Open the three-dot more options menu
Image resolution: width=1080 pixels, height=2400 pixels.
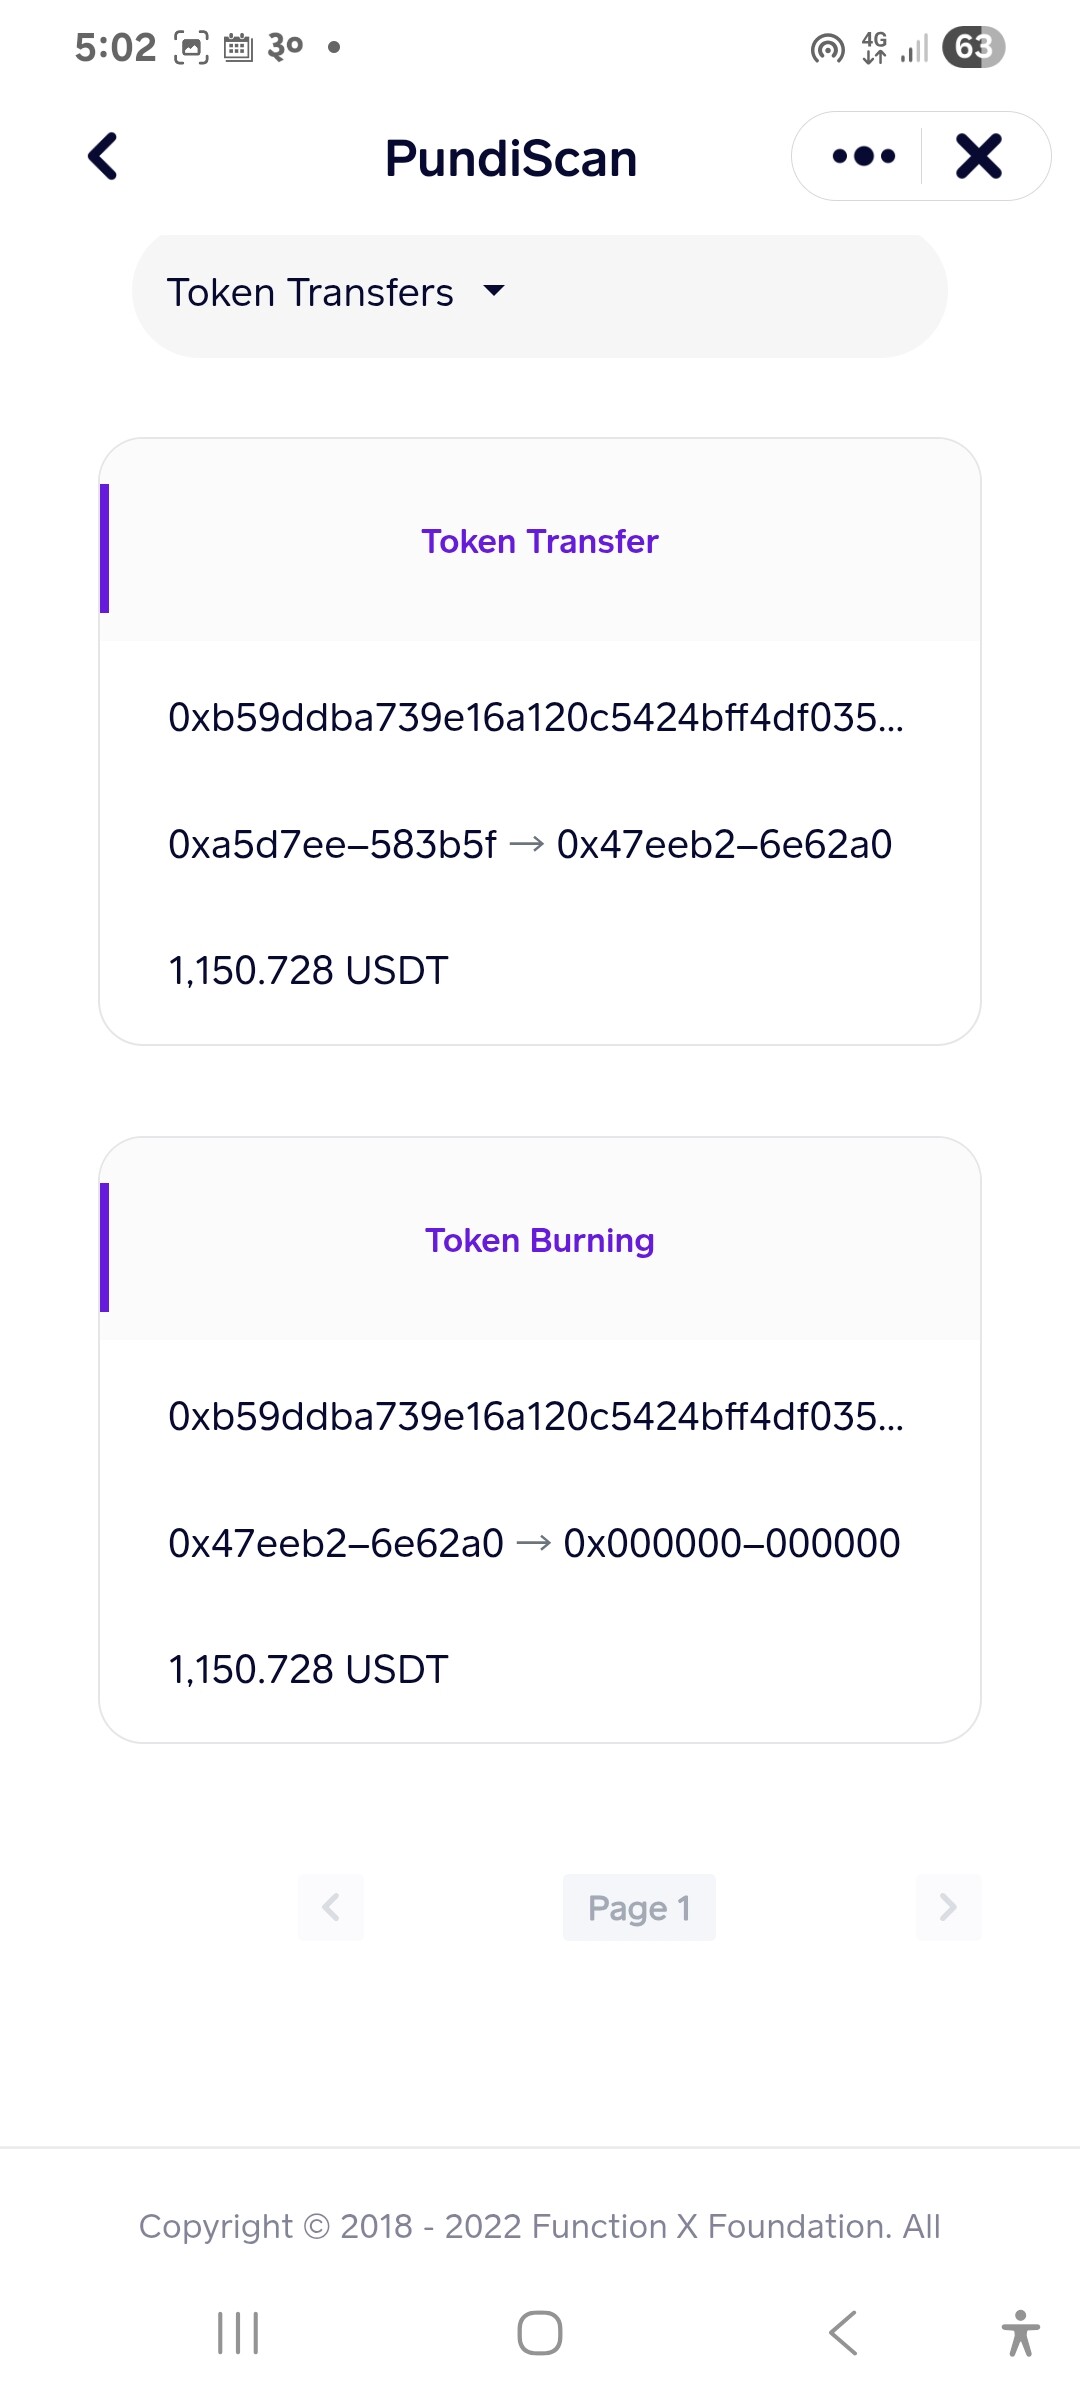[x=864, y=156]
